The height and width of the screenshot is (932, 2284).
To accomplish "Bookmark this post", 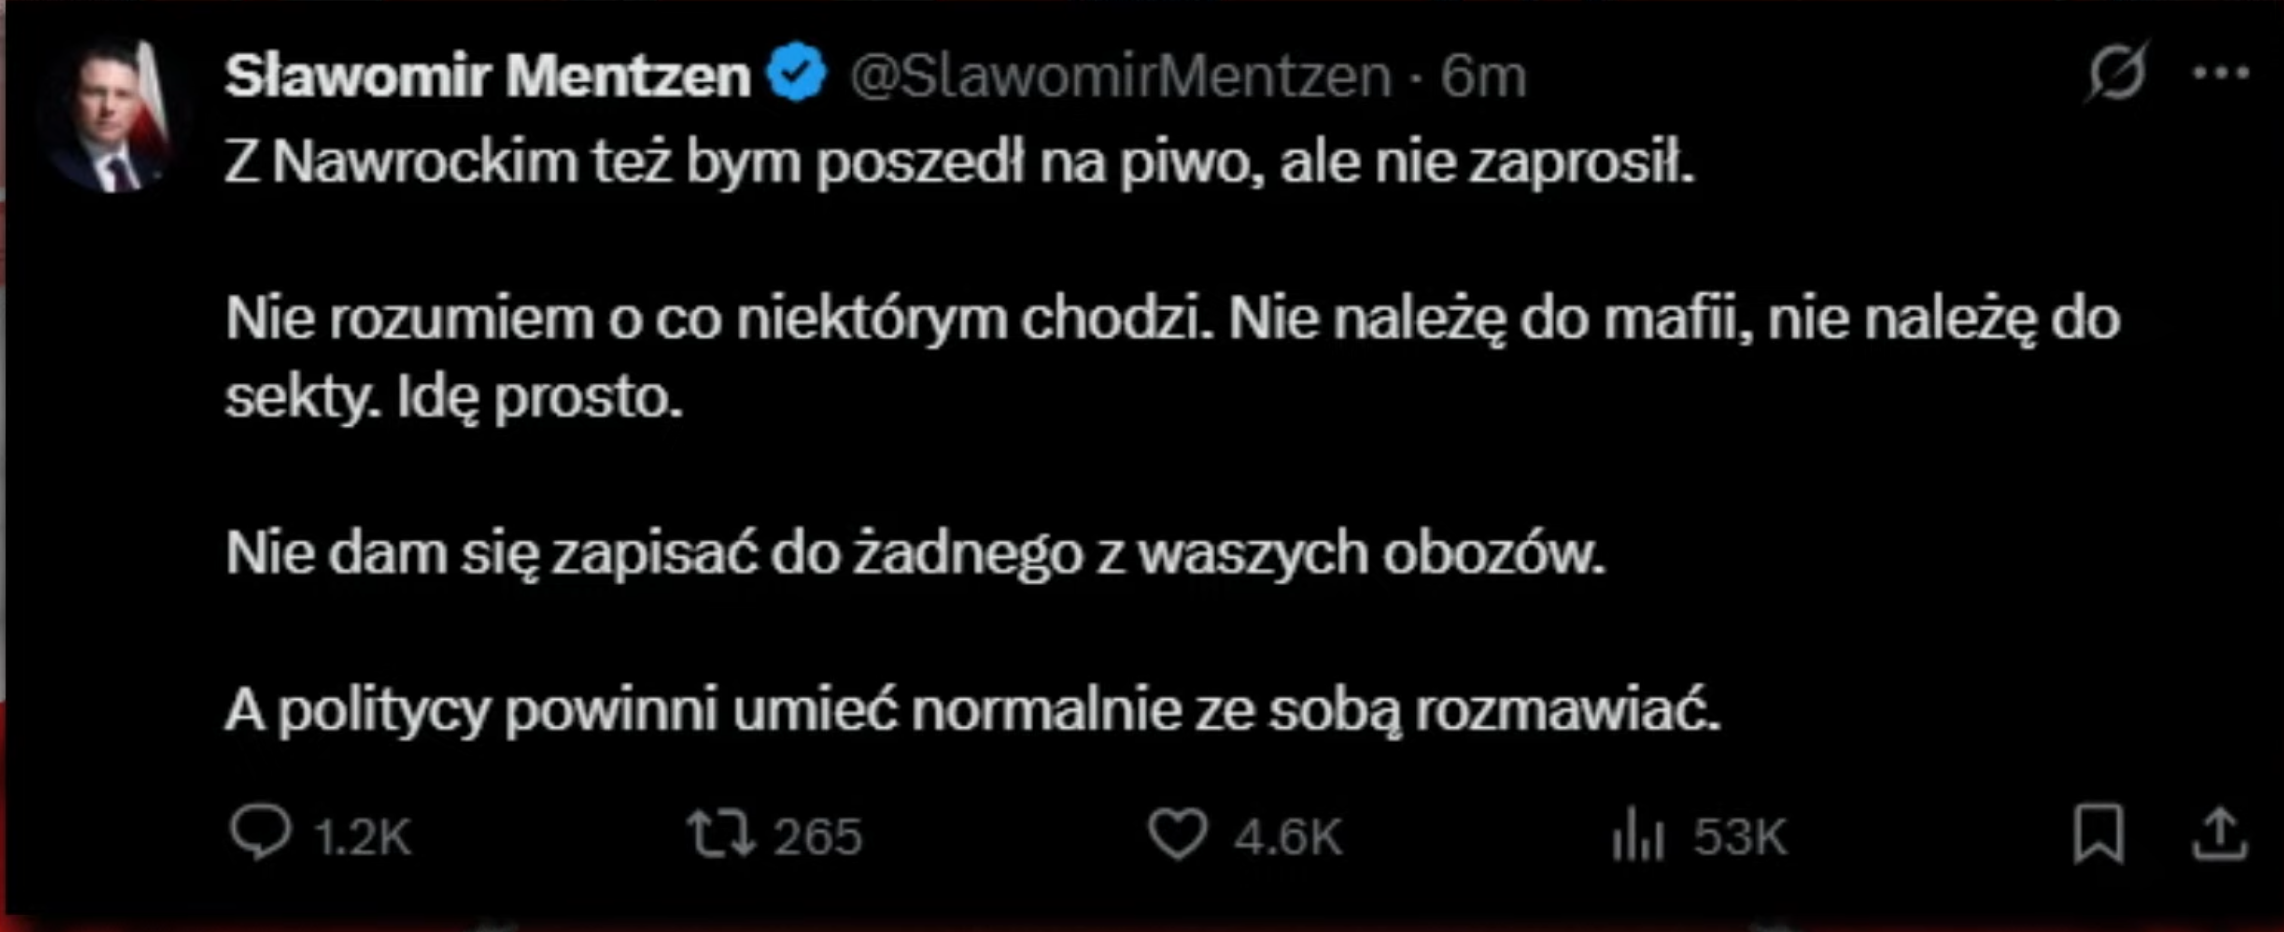I will point(2098,833).
